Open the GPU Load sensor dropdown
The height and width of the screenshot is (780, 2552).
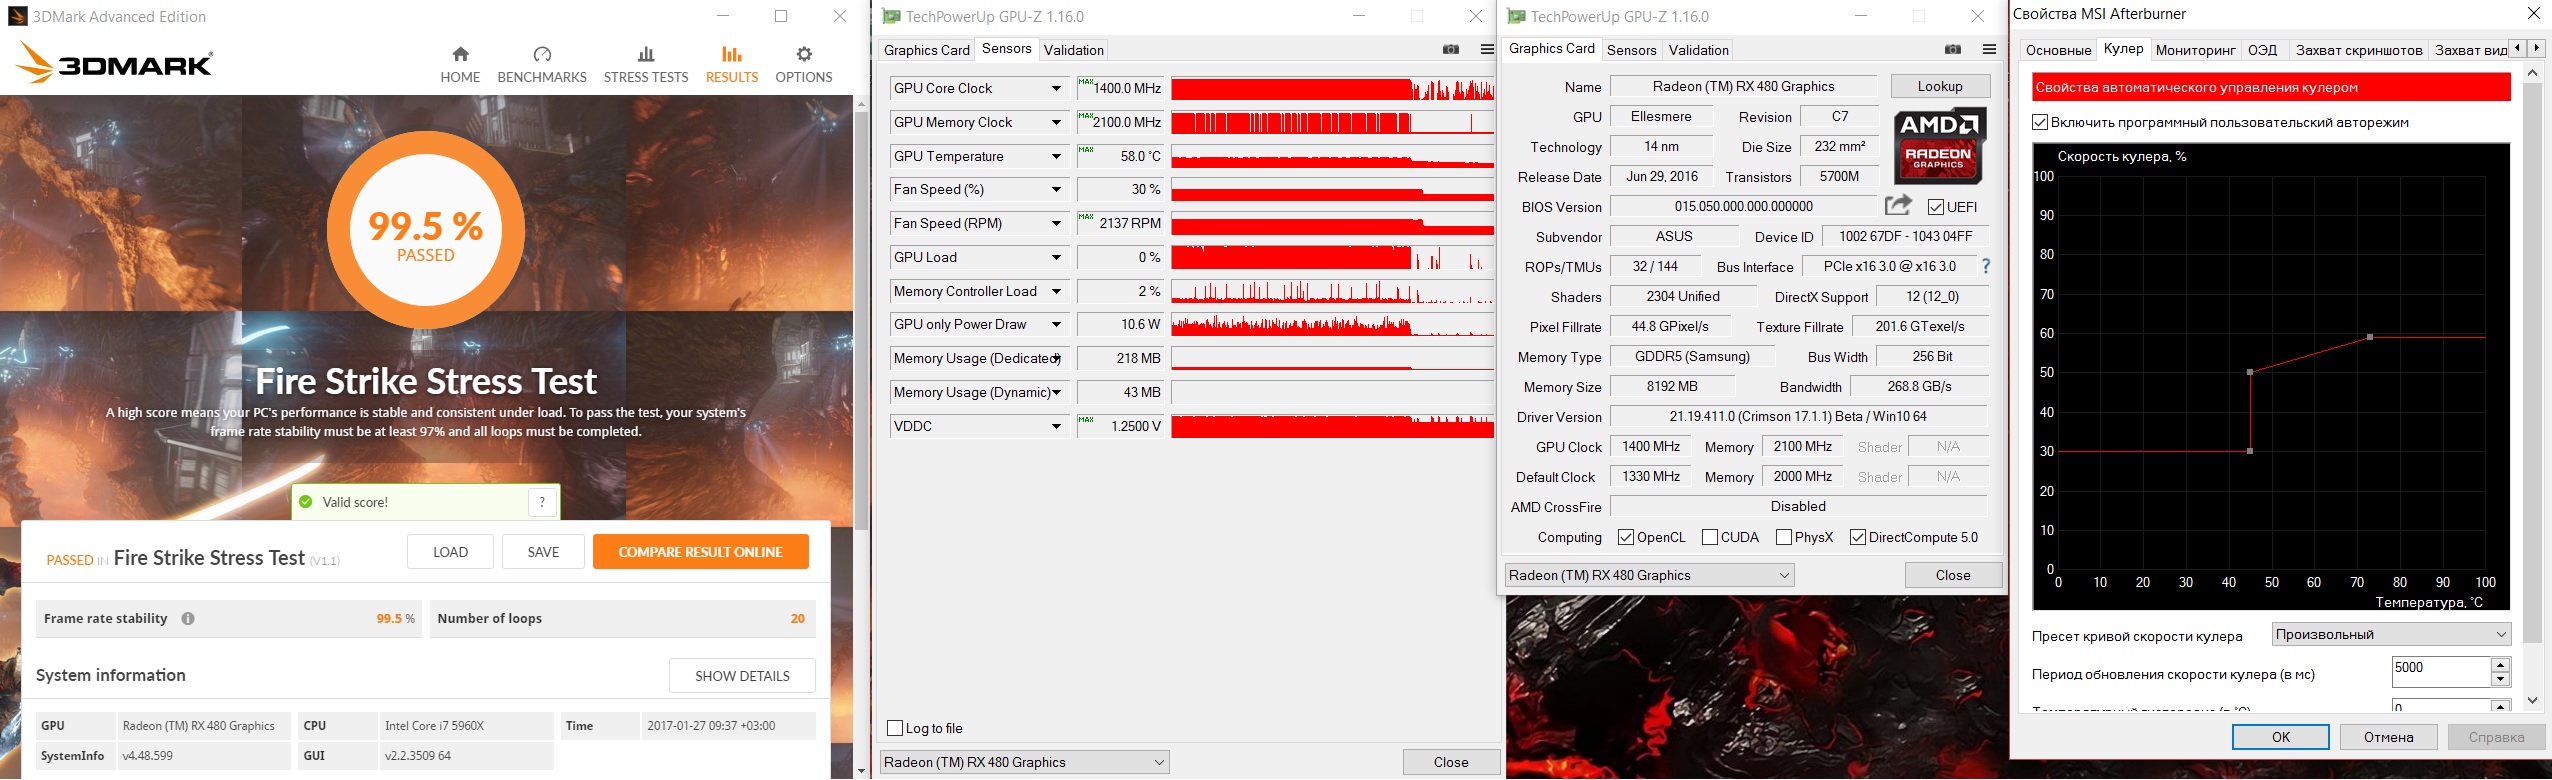1056,257
